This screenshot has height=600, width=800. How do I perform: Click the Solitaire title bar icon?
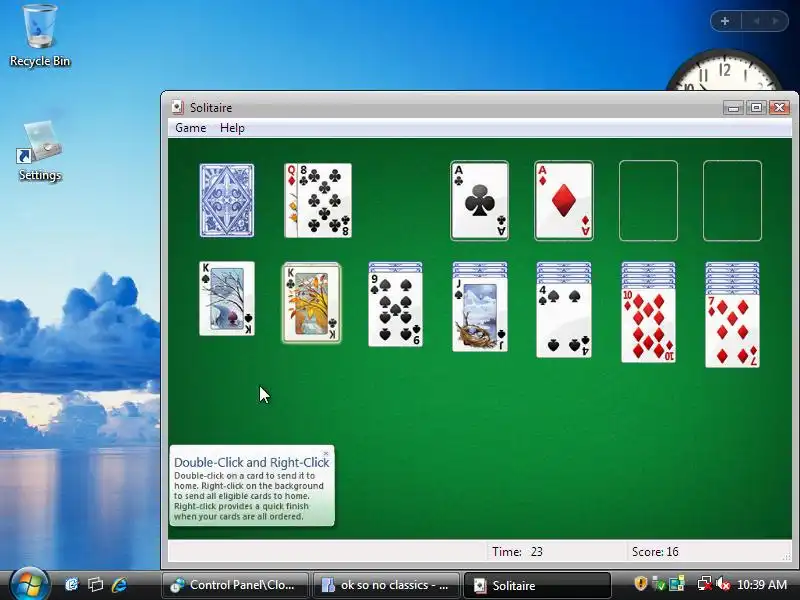pos(177,107)
